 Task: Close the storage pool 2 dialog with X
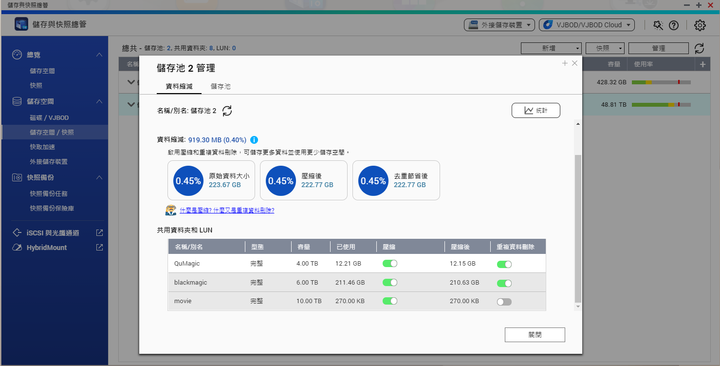coord(574,63)
